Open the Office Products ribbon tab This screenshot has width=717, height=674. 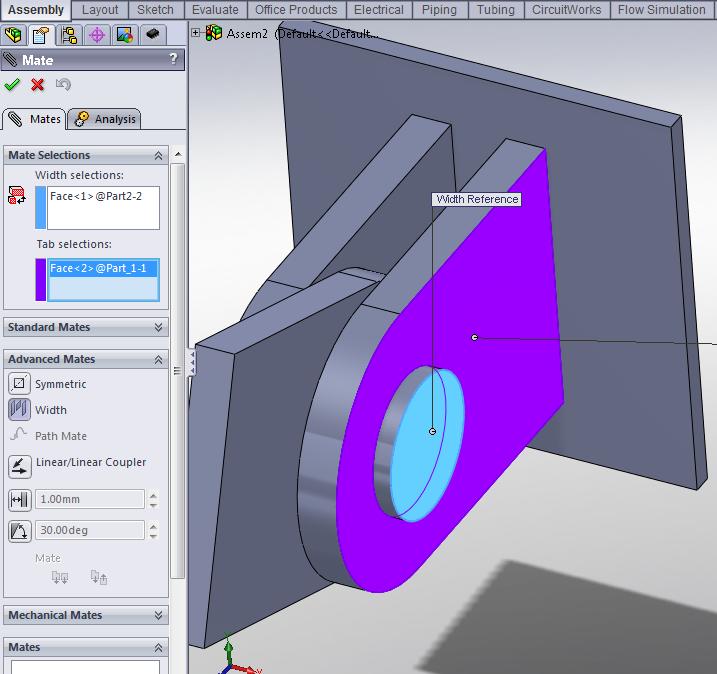[296, 10]
